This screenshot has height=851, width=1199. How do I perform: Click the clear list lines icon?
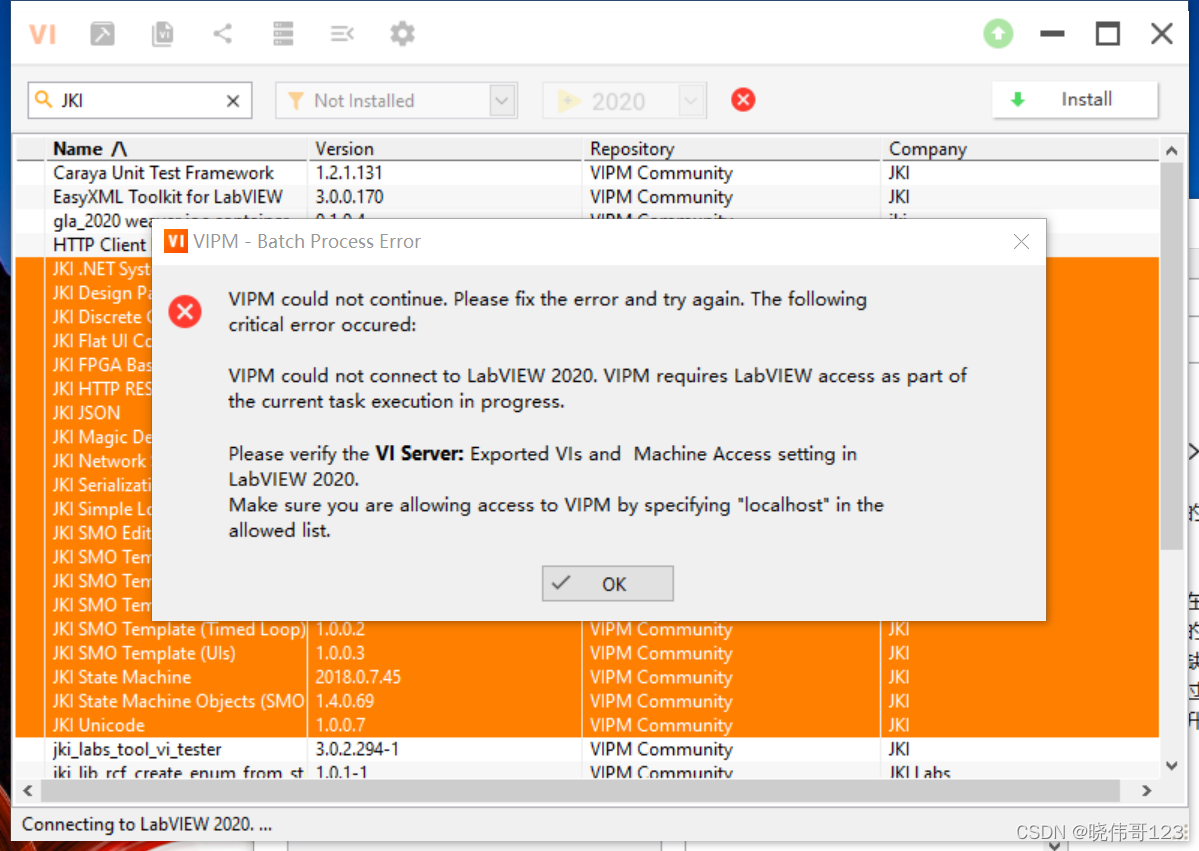[x=342, y=34]
